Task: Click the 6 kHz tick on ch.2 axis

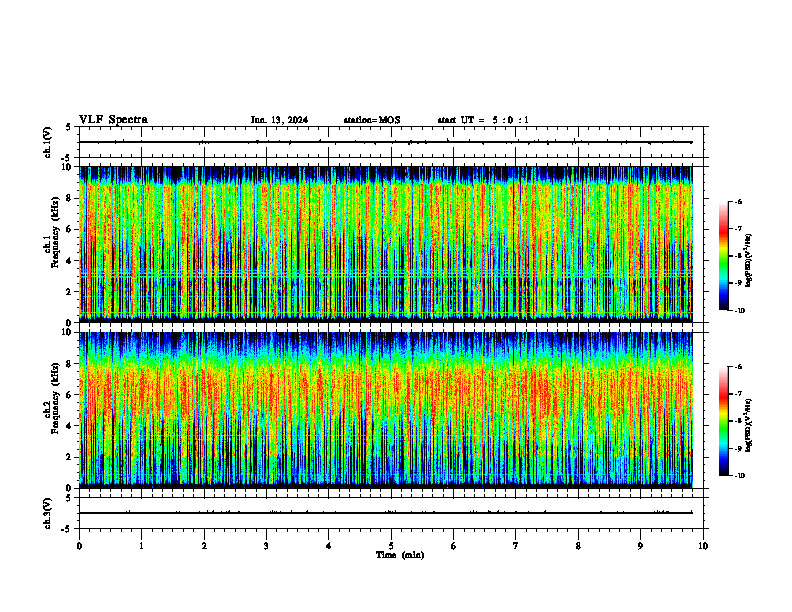Action: (x=70, y=395)
